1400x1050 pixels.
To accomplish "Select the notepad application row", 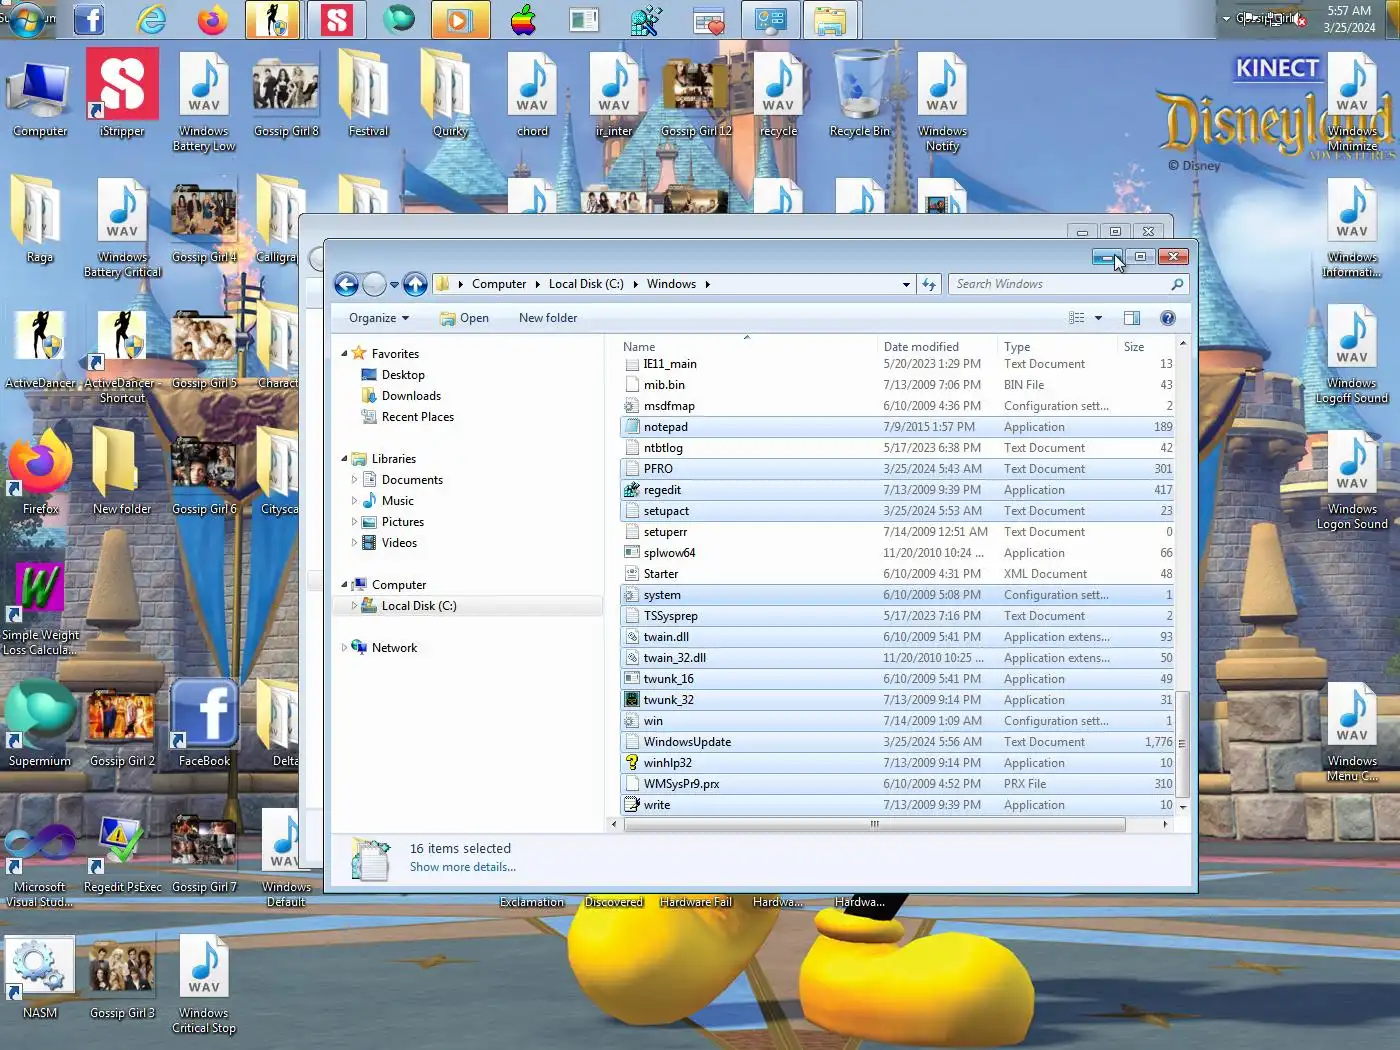I will pyautogui.click(x=896, y=427).
